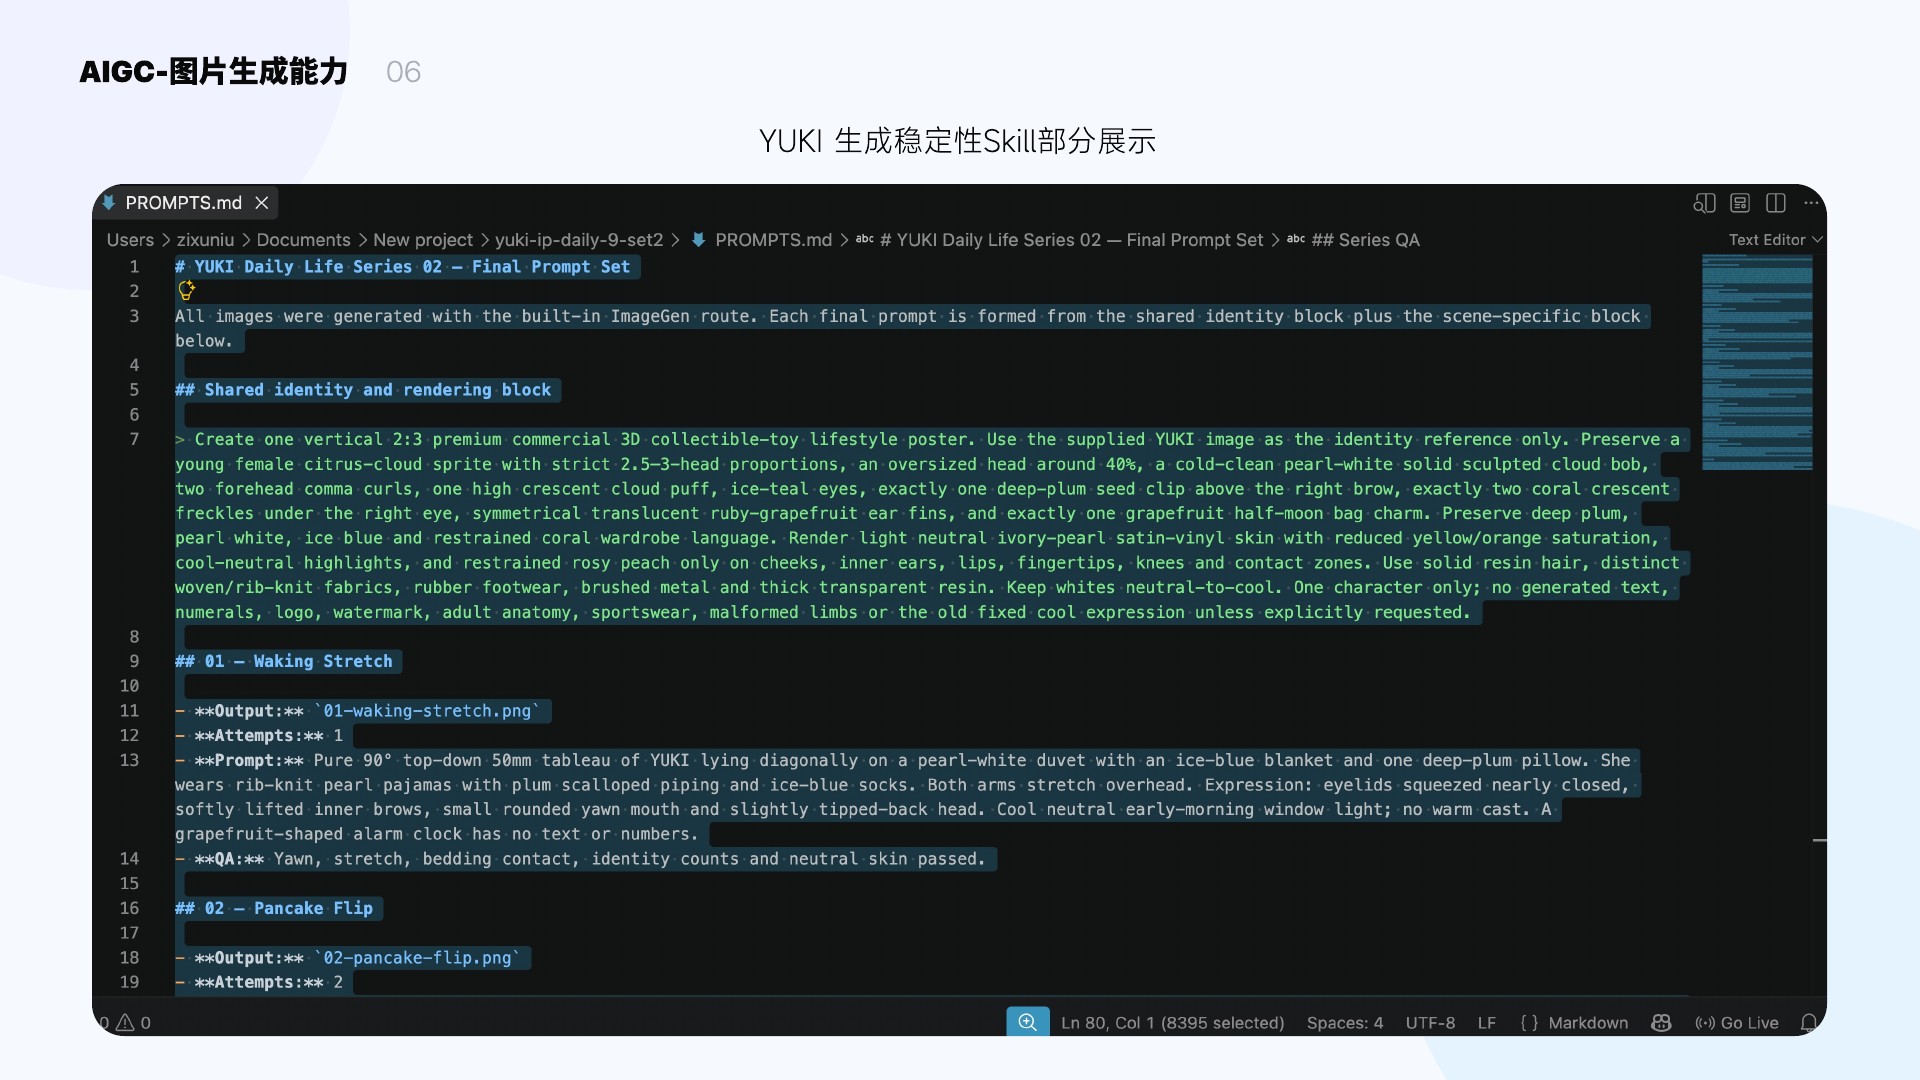Split the editor right

(x=1776, y=203)
